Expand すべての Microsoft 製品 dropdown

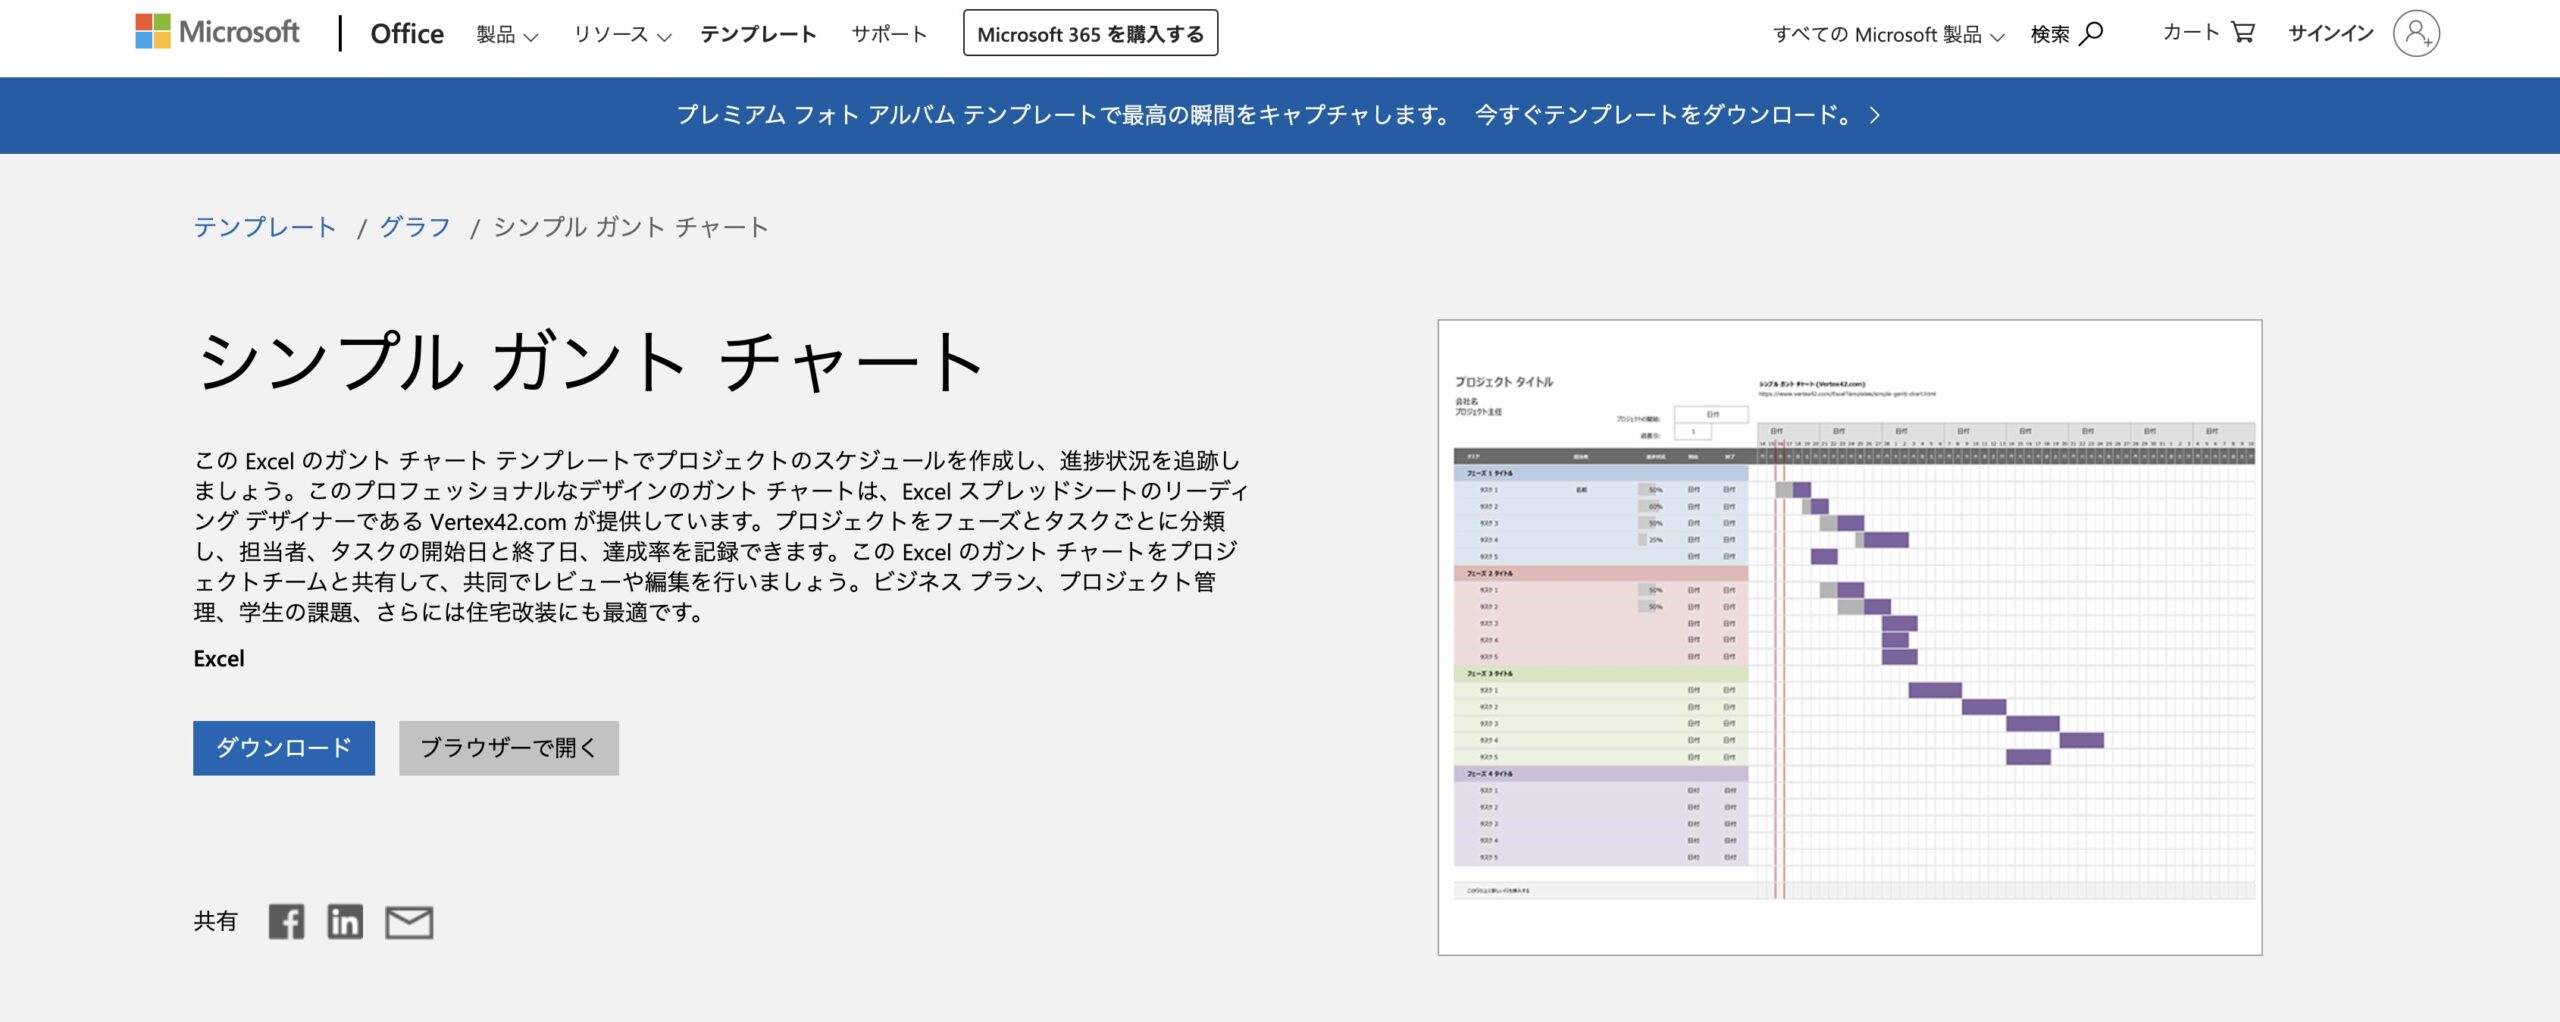pyautogui.click(x=1888, y=35)
